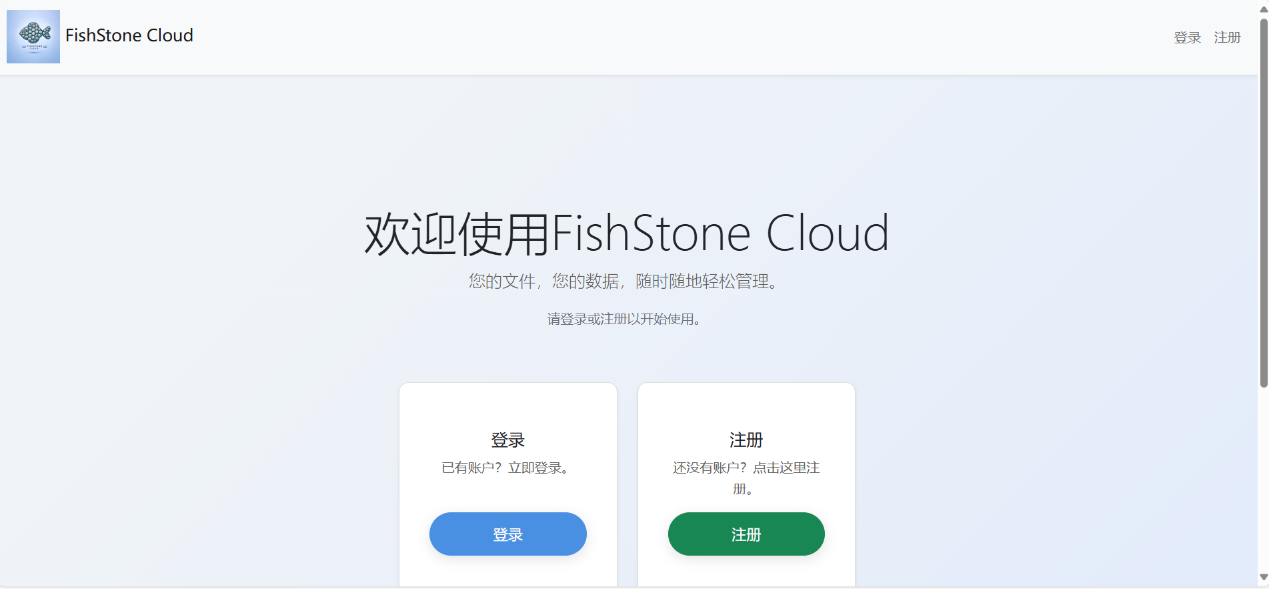
Task: Click white space inside the register card
Action: (746, 406)
